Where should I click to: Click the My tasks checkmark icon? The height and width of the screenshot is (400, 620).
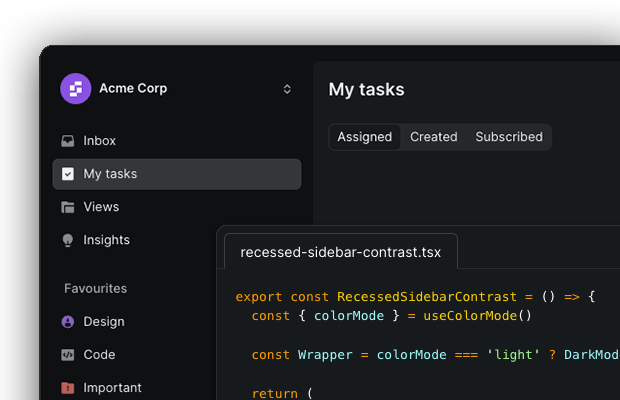(68, 174)
